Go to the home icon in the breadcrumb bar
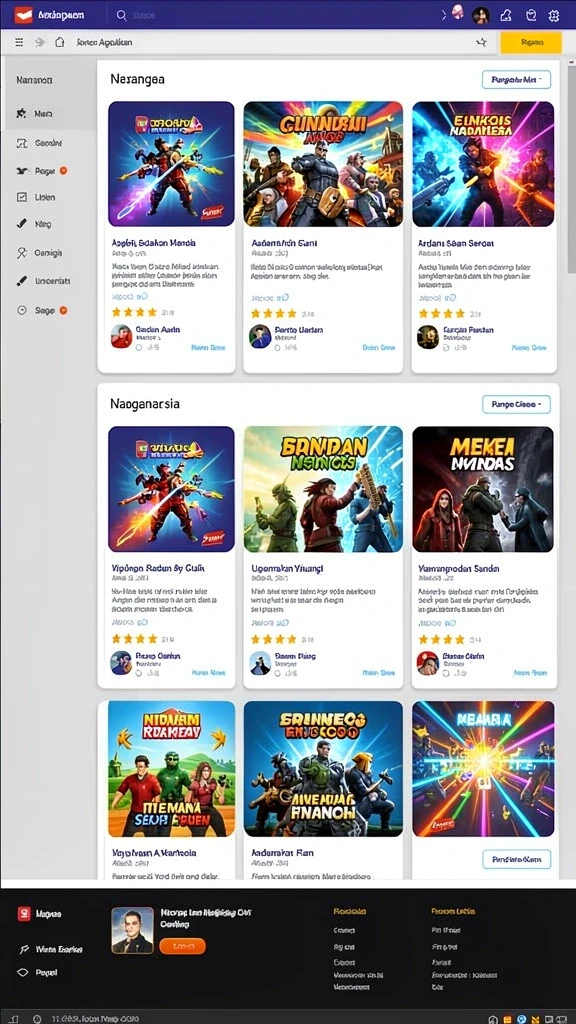Image resolution: width=576 pixels, height=1024 pixels. click(x=59, y=42)
